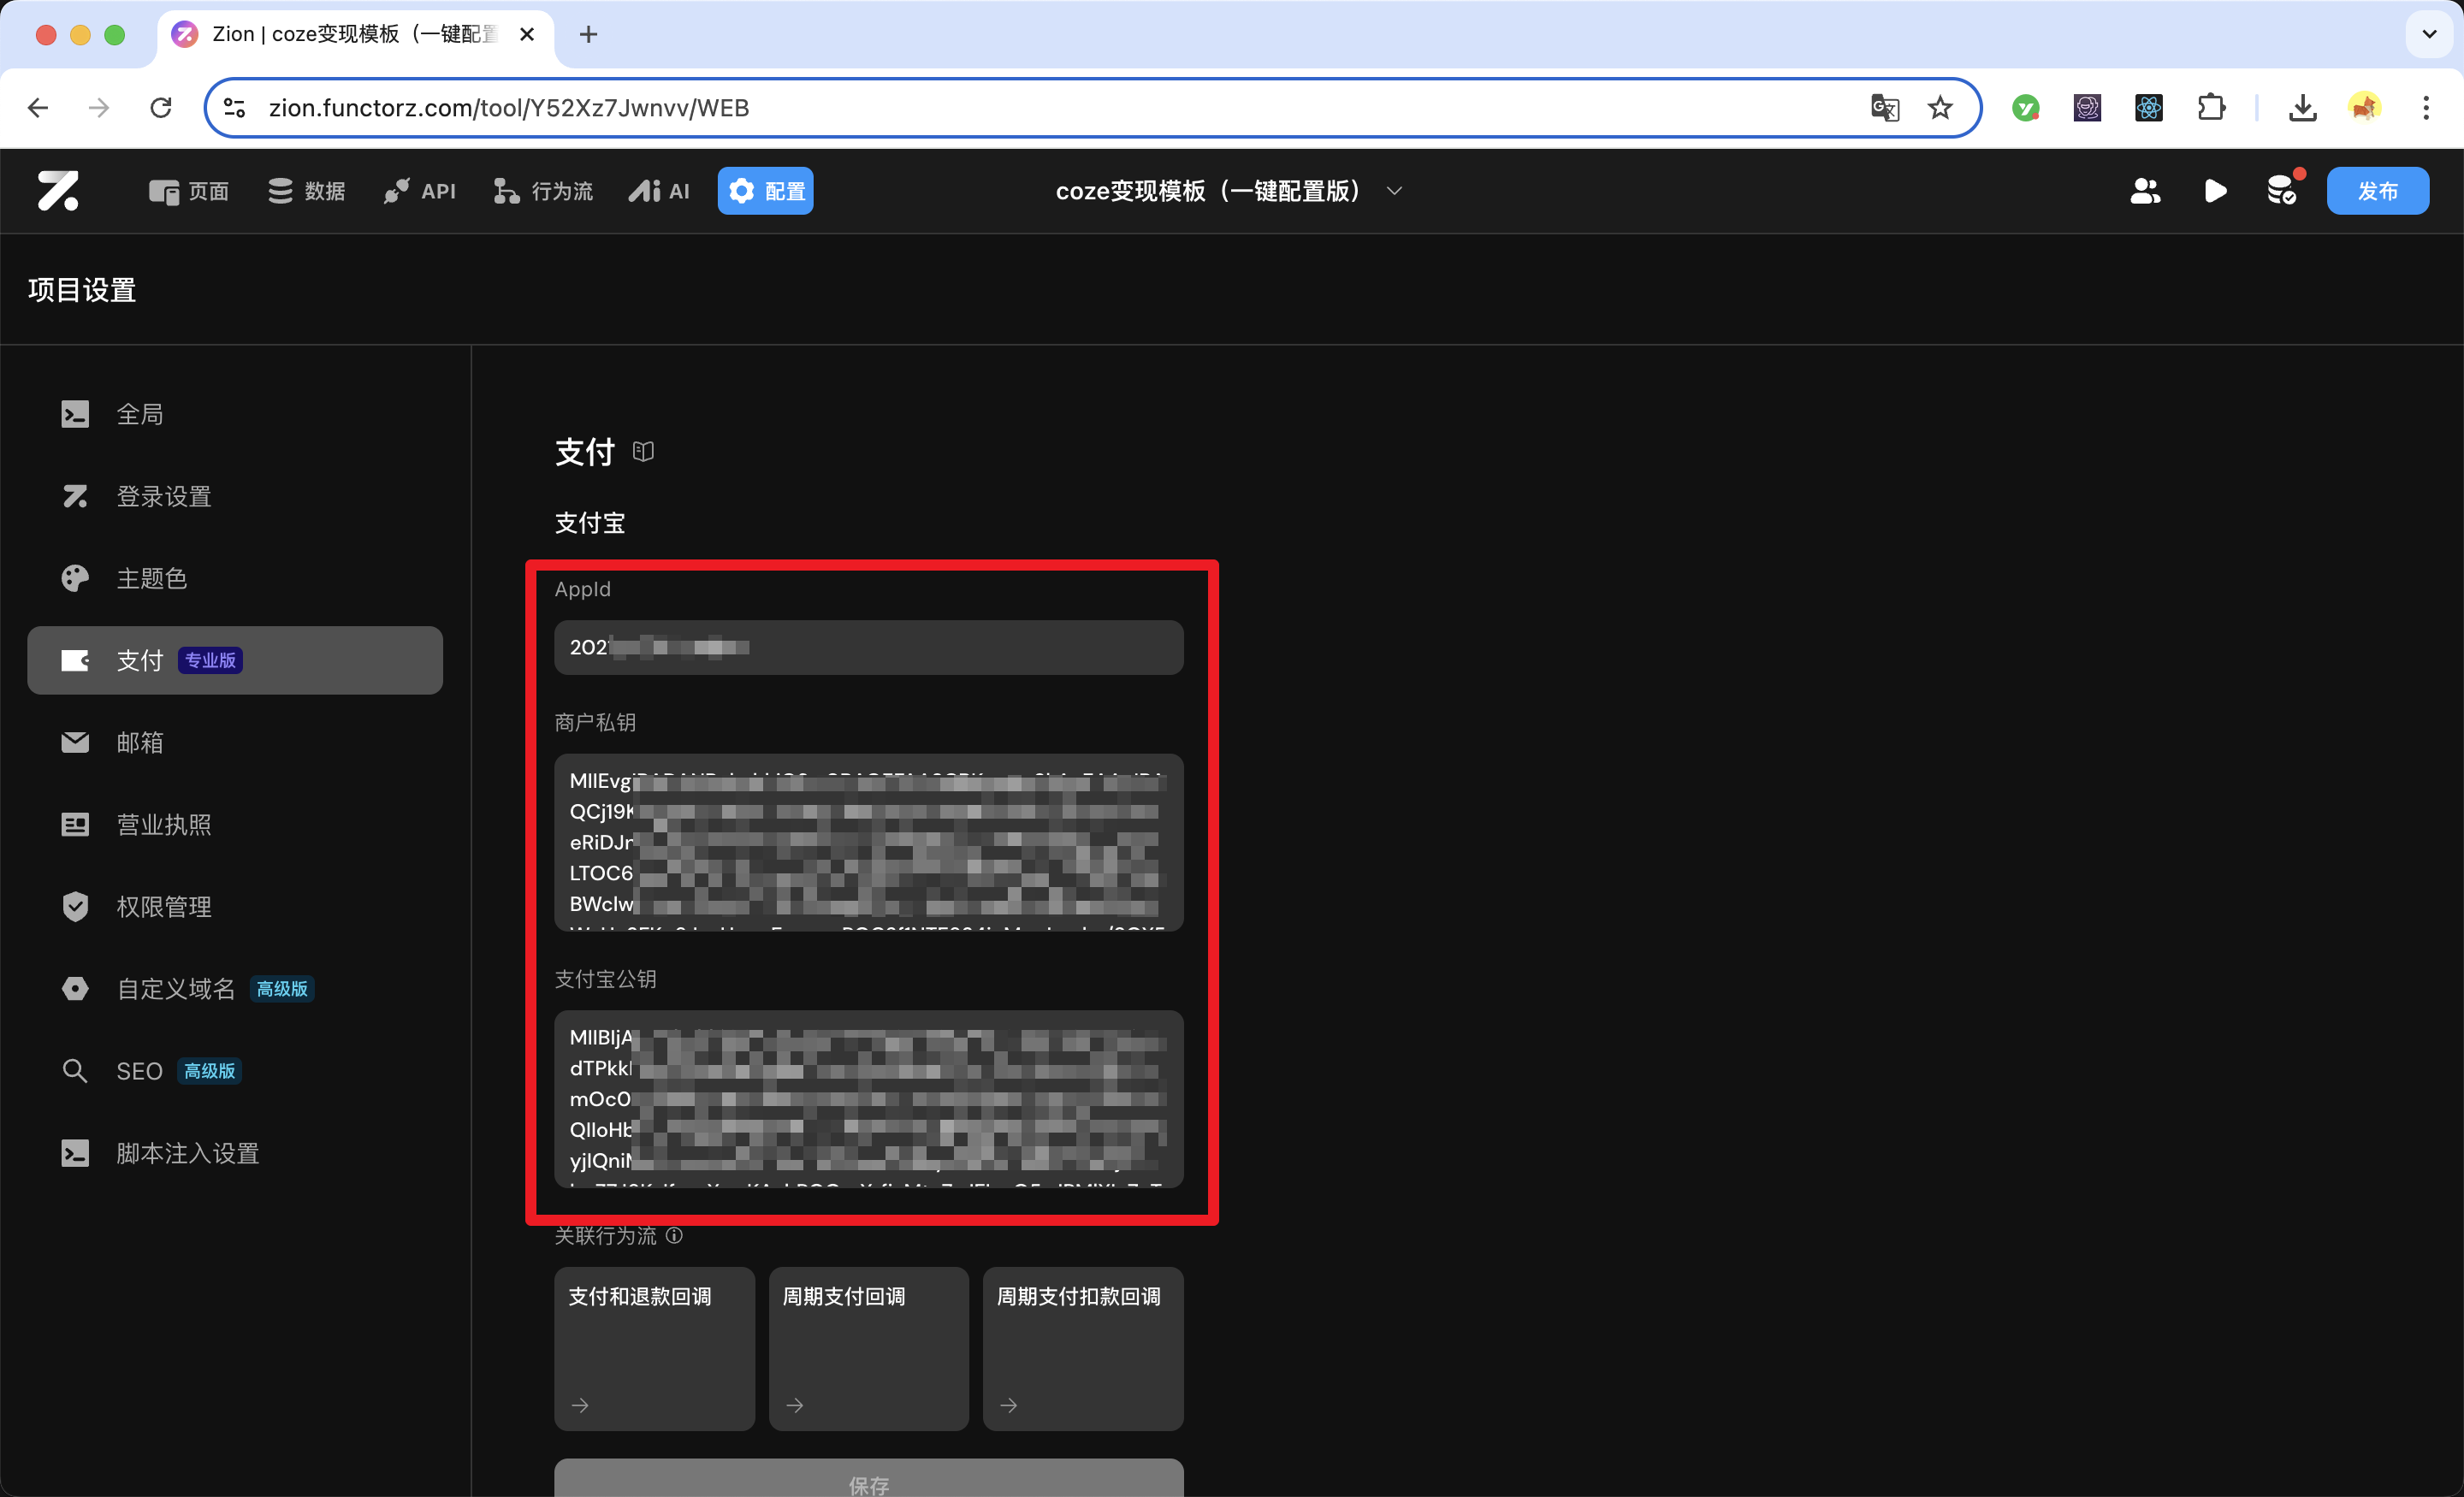
Task: Click the magnifier icon beside SEO
Action: point(75,1071)
